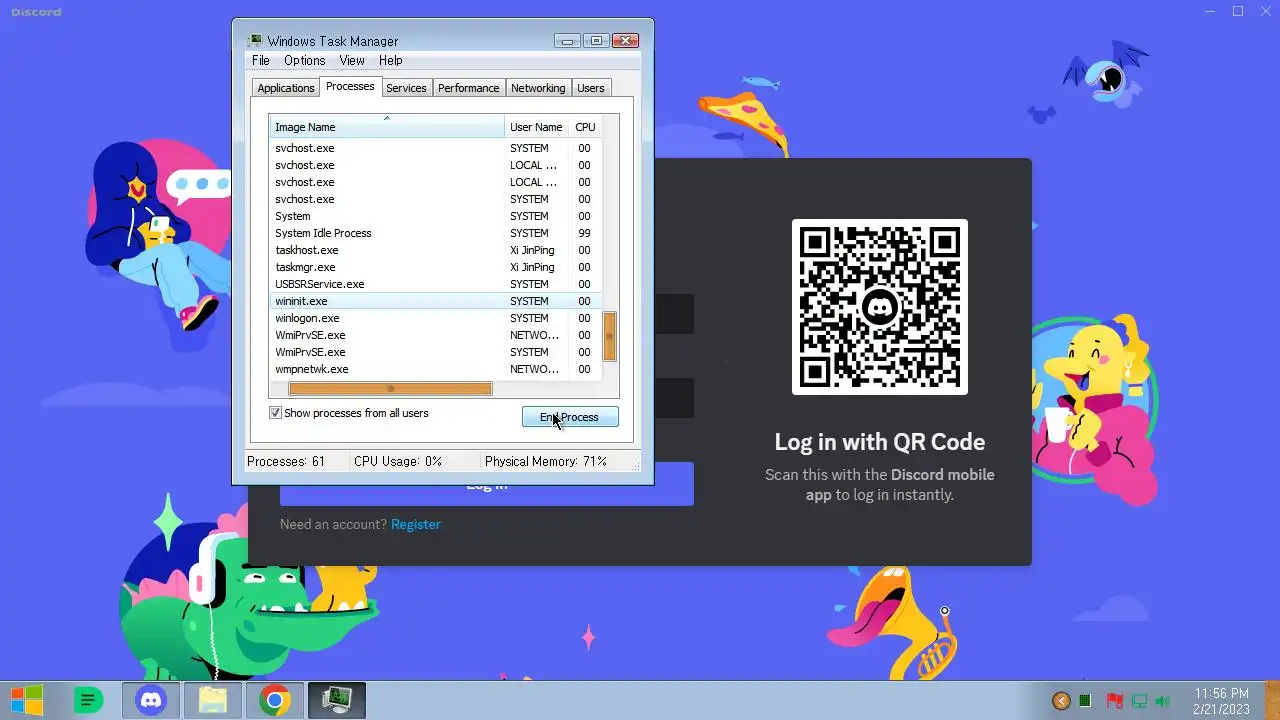Click the End Process button
Viewport: 1280px width, 720px height.
(x=570, y=417)
